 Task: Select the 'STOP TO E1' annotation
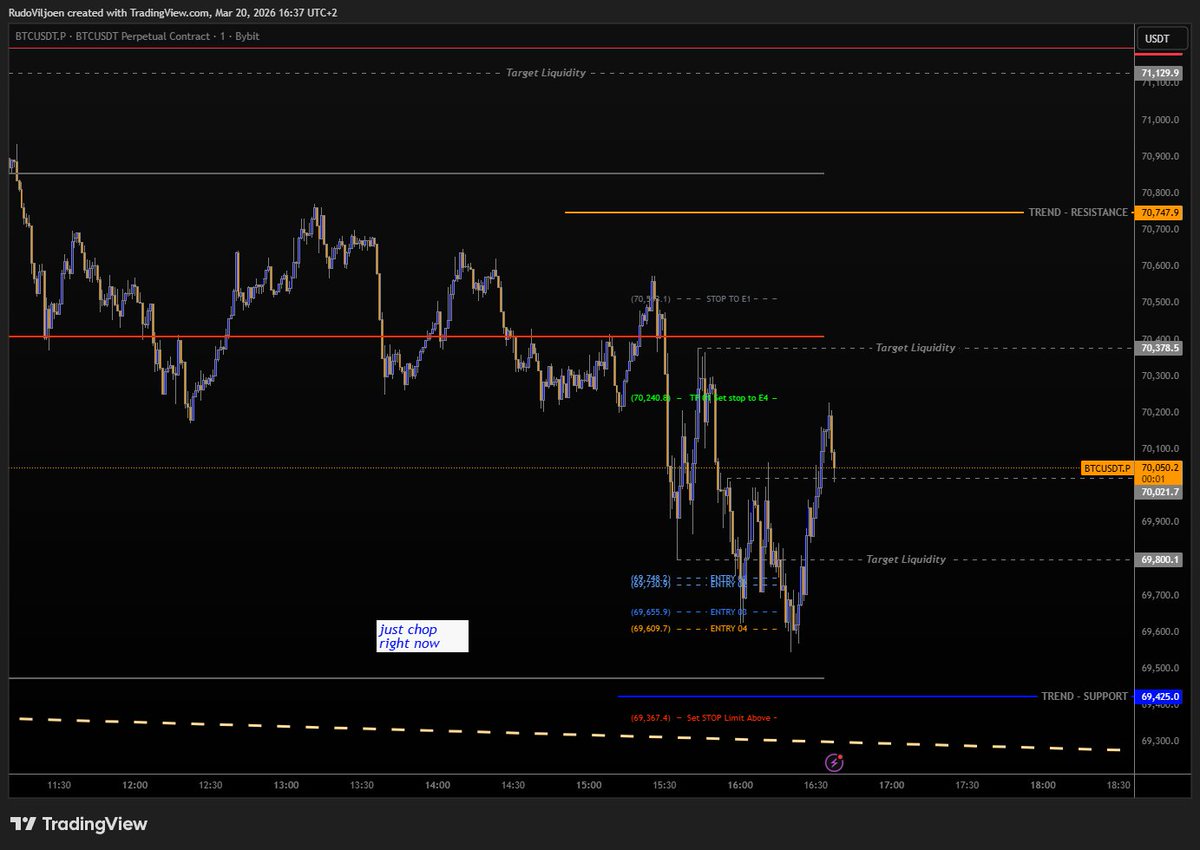click(728, 299)
